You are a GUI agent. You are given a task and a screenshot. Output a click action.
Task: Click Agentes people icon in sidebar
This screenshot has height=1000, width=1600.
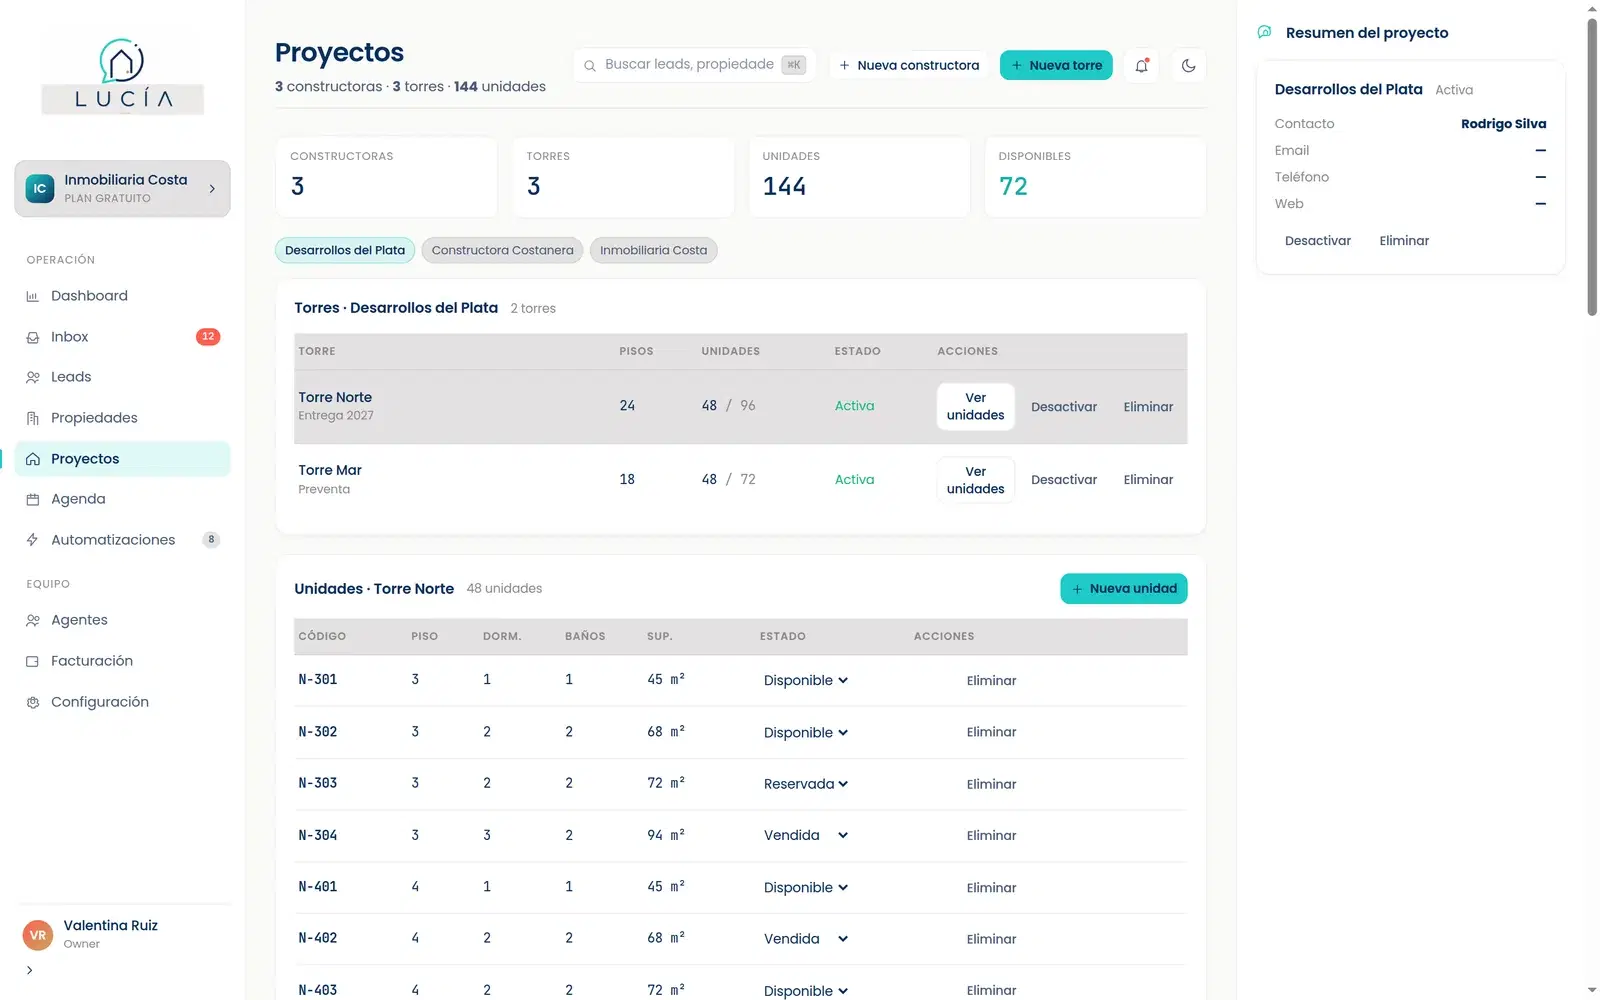click(x=33, y=620)
